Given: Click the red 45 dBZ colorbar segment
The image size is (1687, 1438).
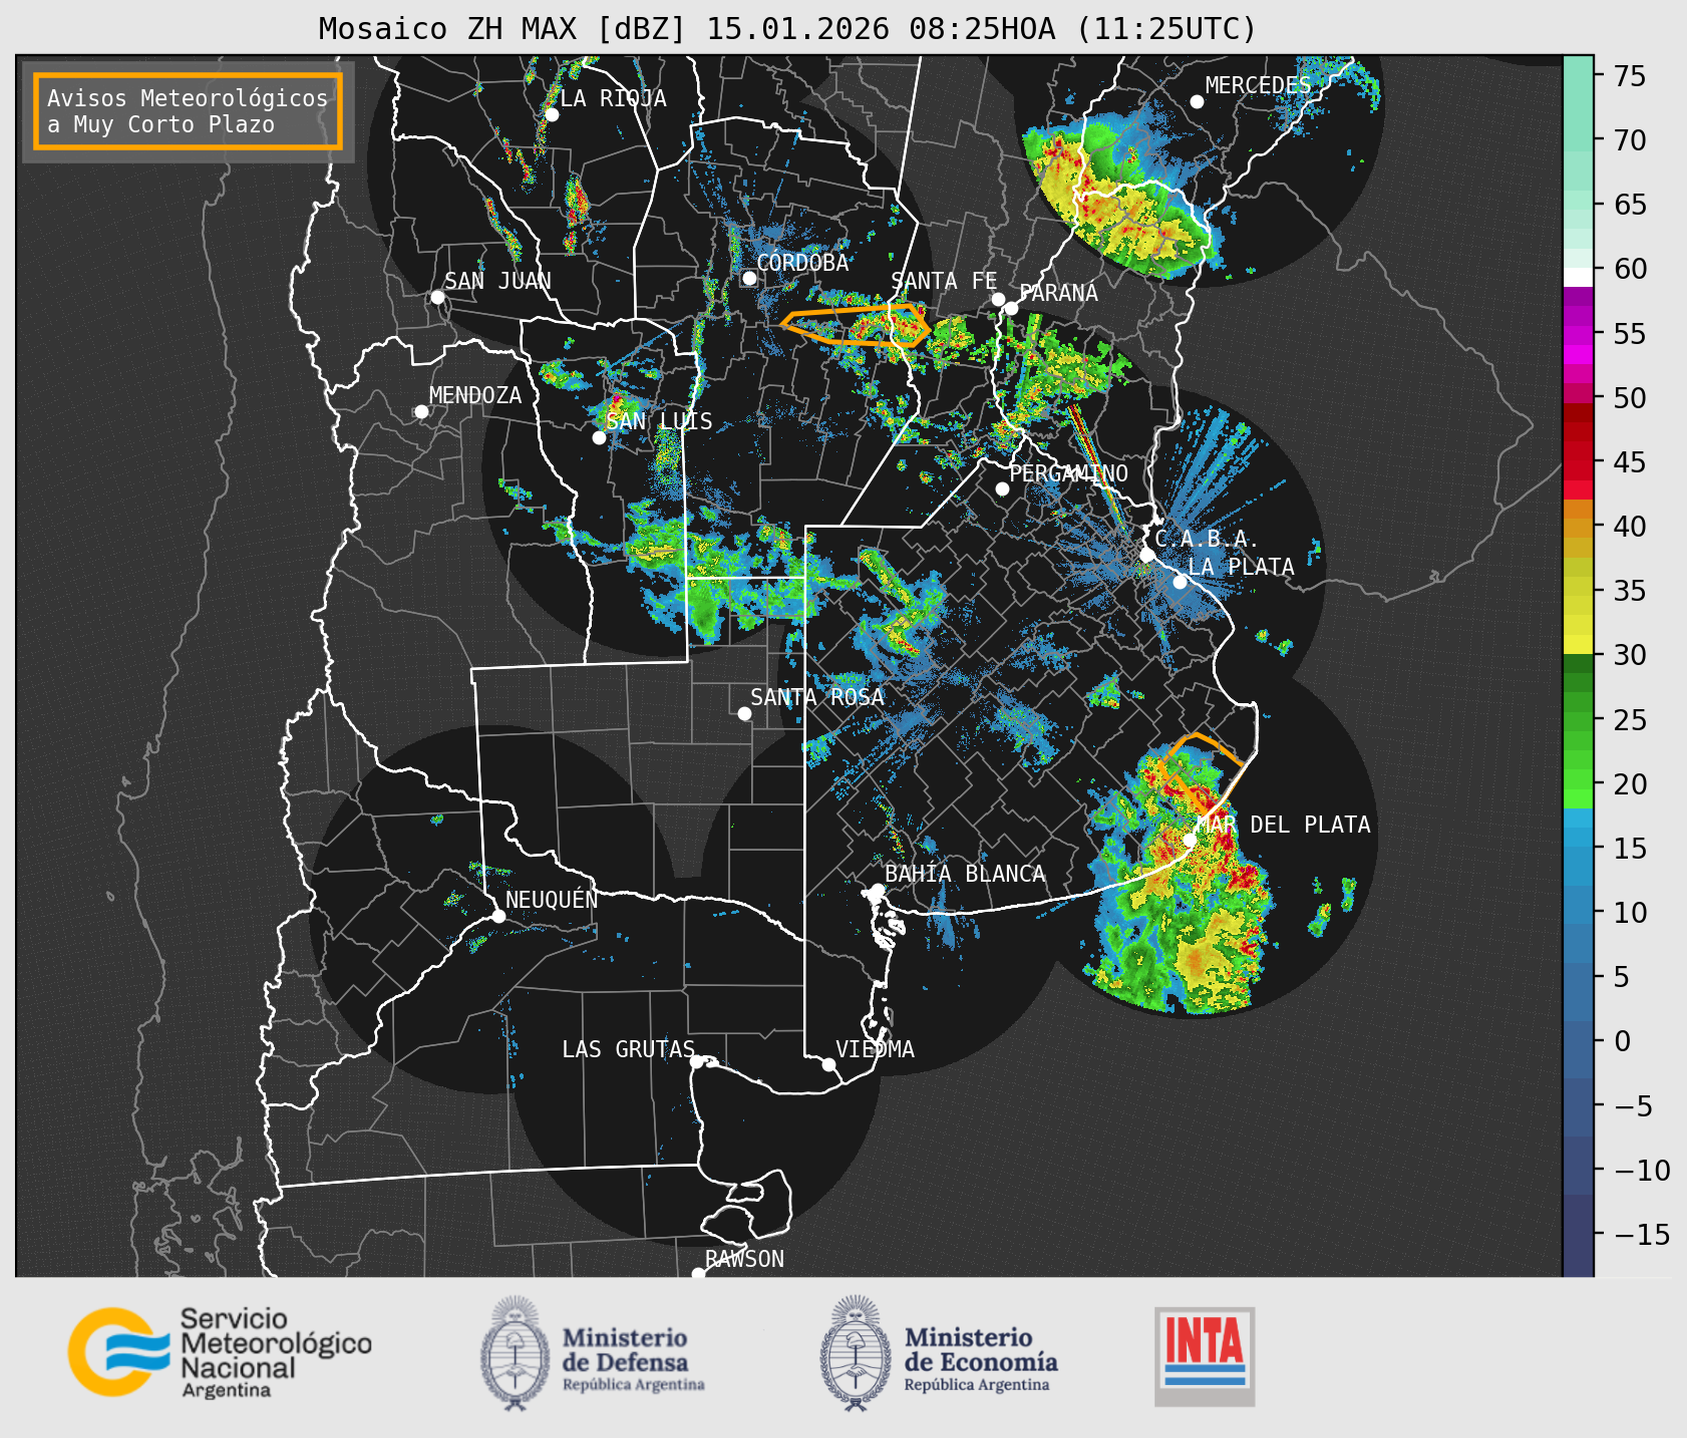Looking at the screenshot, I should 1578,462.
